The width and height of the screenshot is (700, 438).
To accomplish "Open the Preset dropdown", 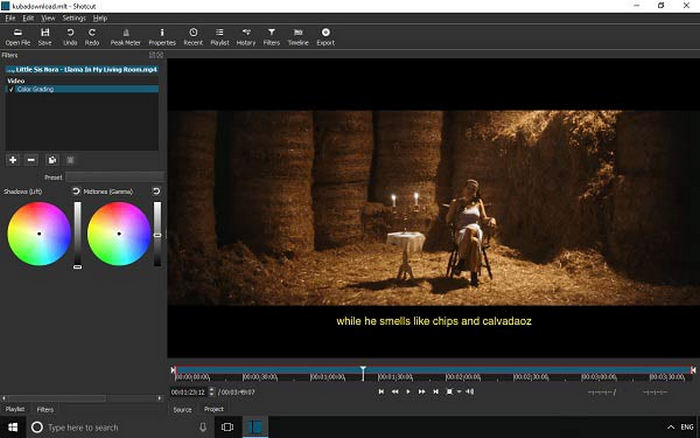I will click(x=114, y=177).
